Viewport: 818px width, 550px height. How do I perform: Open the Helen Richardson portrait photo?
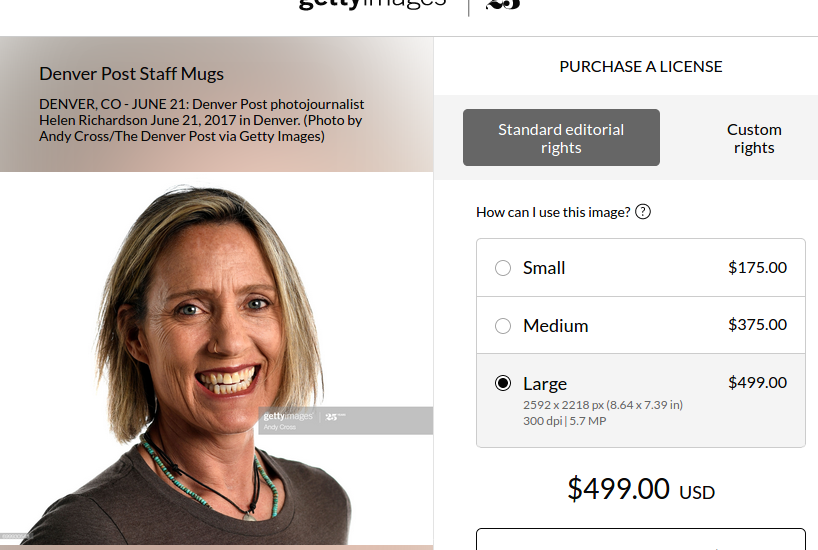(x=216, y=360)
